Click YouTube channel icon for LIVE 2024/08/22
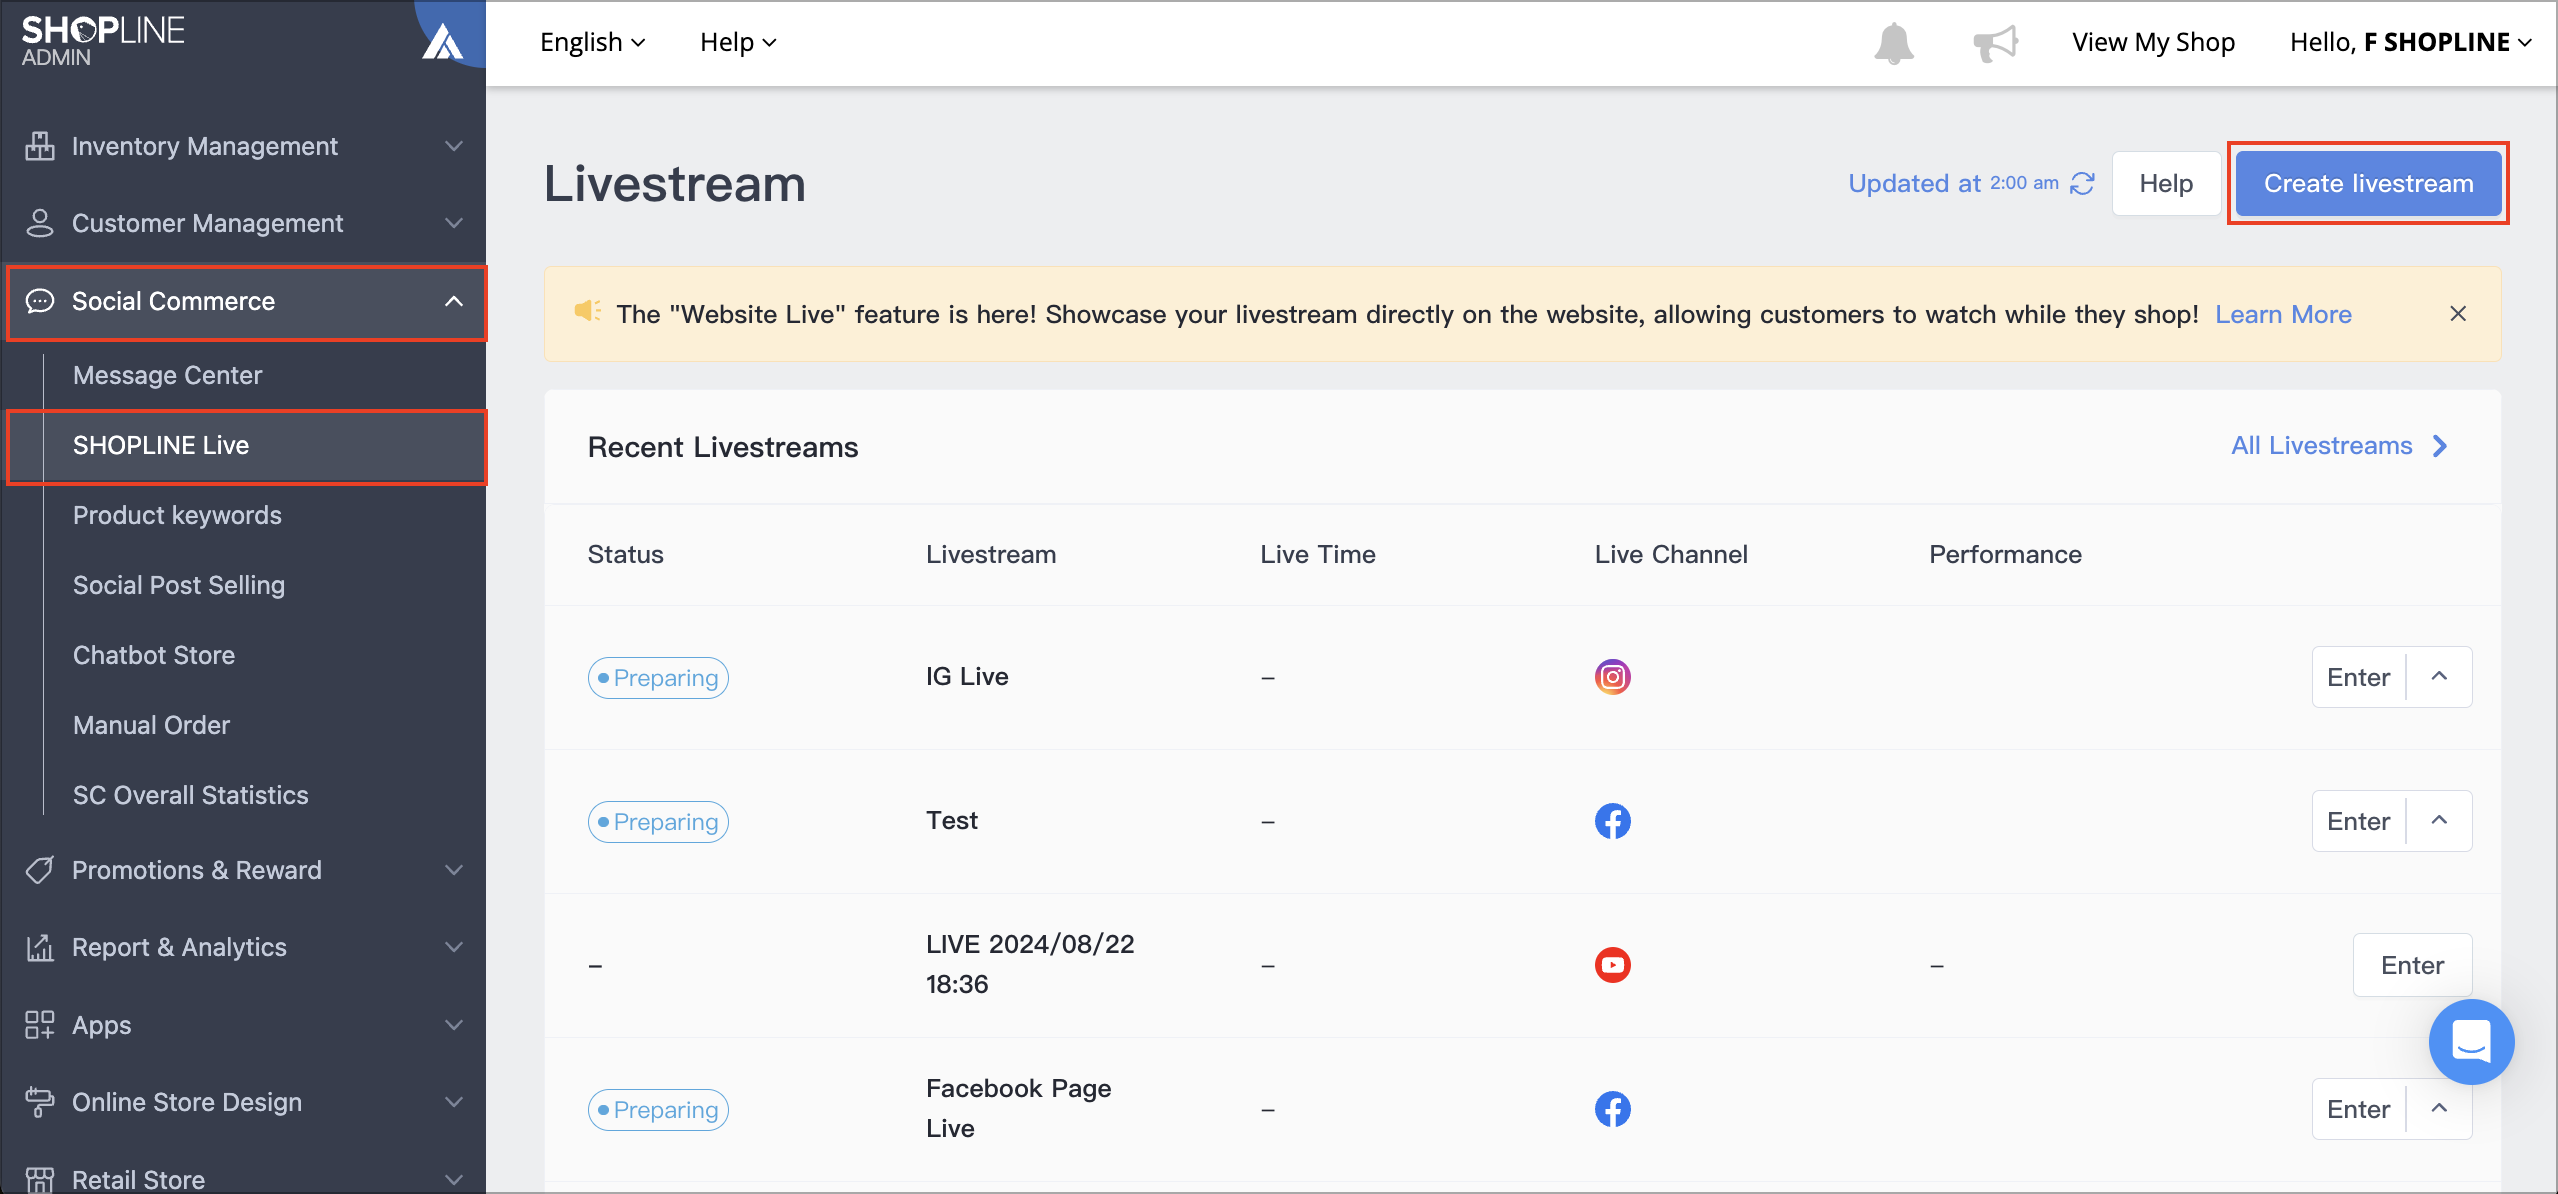The width and height of the screenshot is (2558, 1194). coord(1612,965)
